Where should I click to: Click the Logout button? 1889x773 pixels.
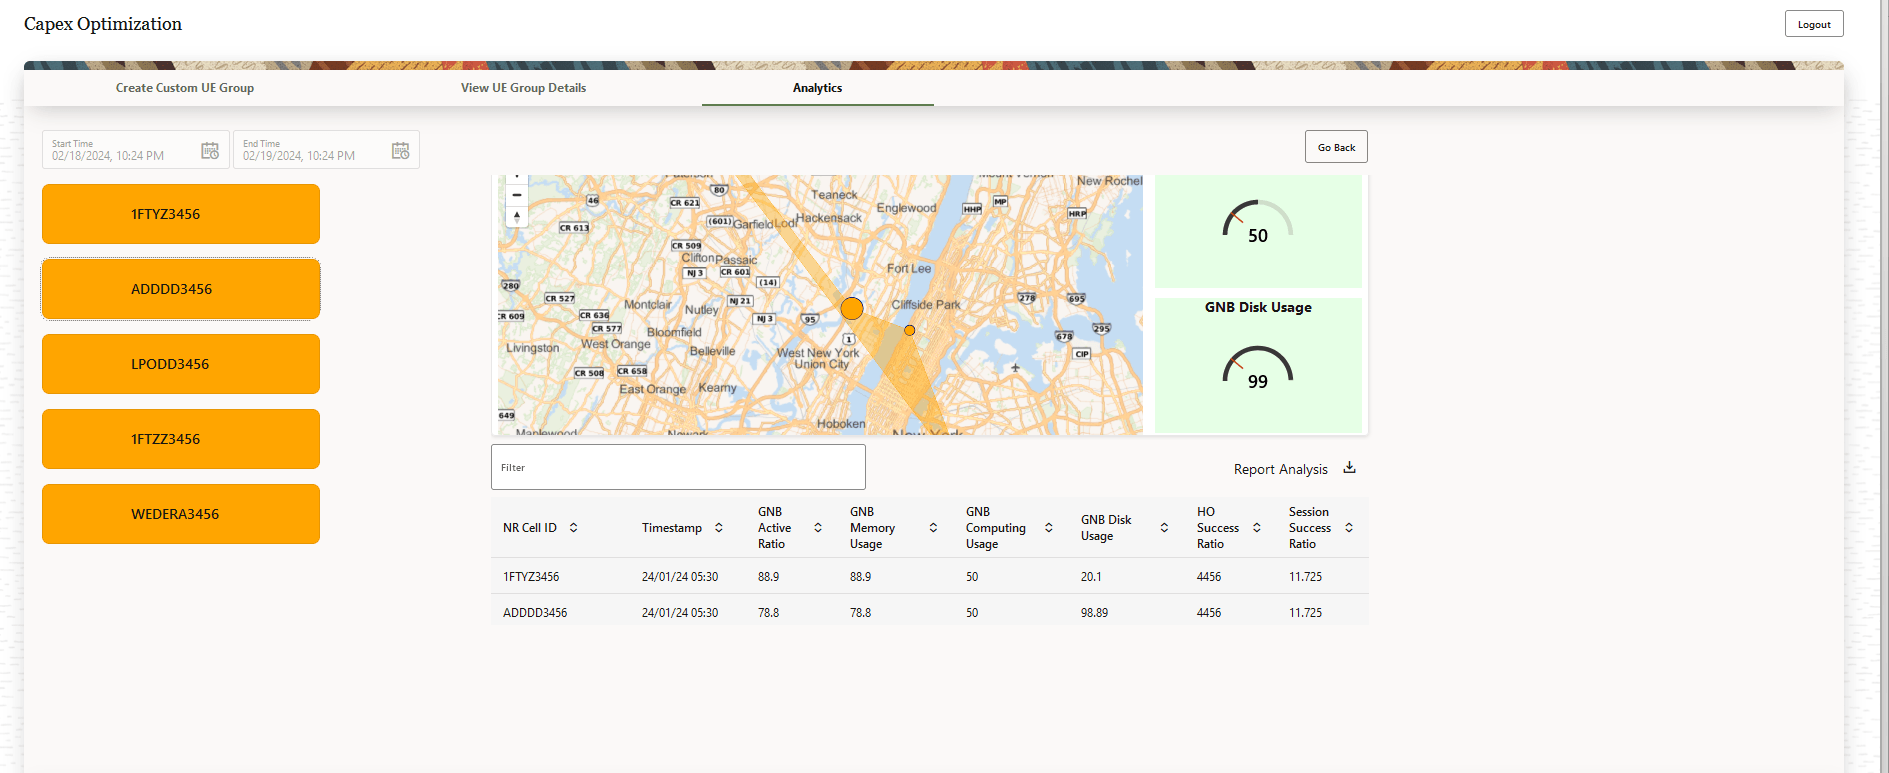[x=1814, y=24]
